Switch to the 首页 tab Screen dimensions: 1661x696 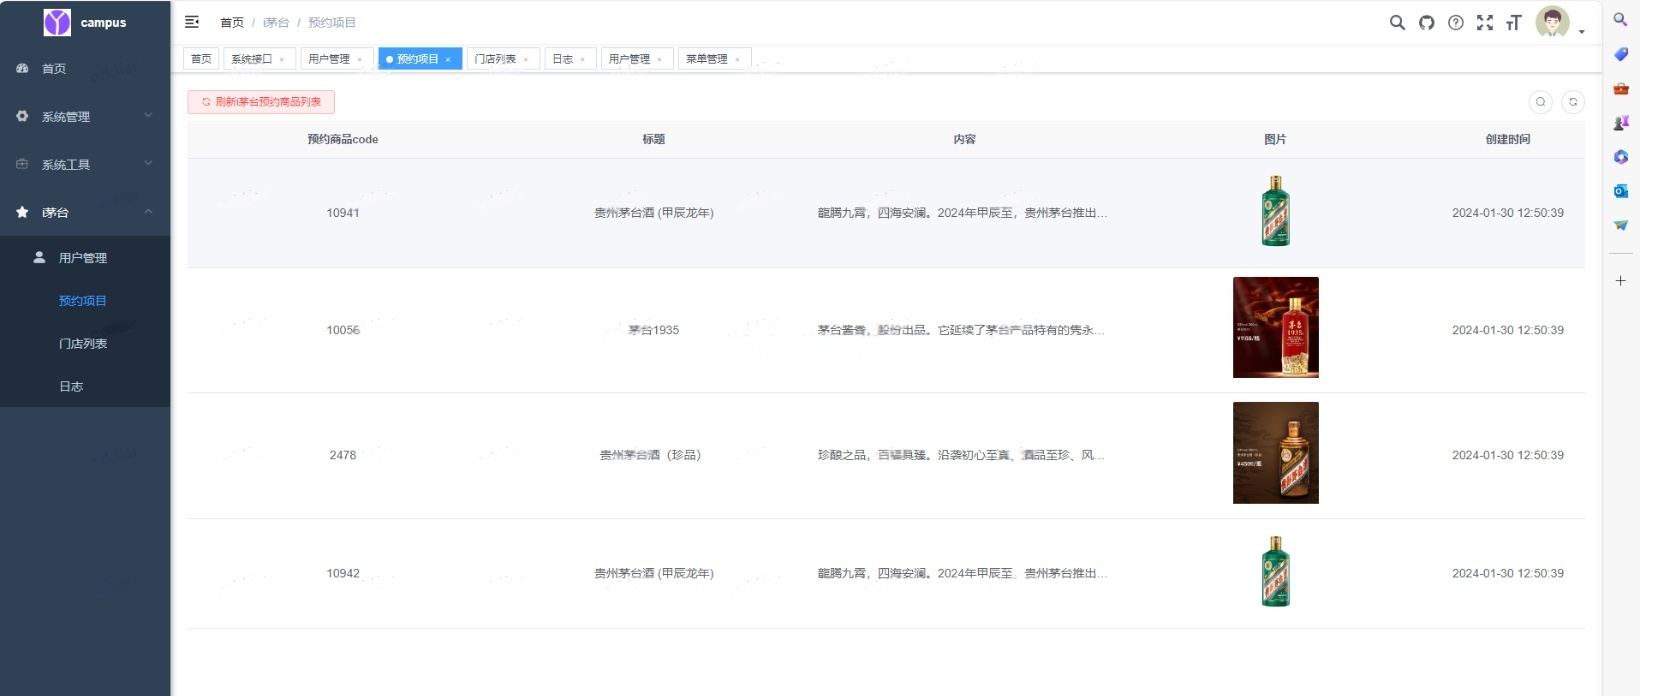201,59
